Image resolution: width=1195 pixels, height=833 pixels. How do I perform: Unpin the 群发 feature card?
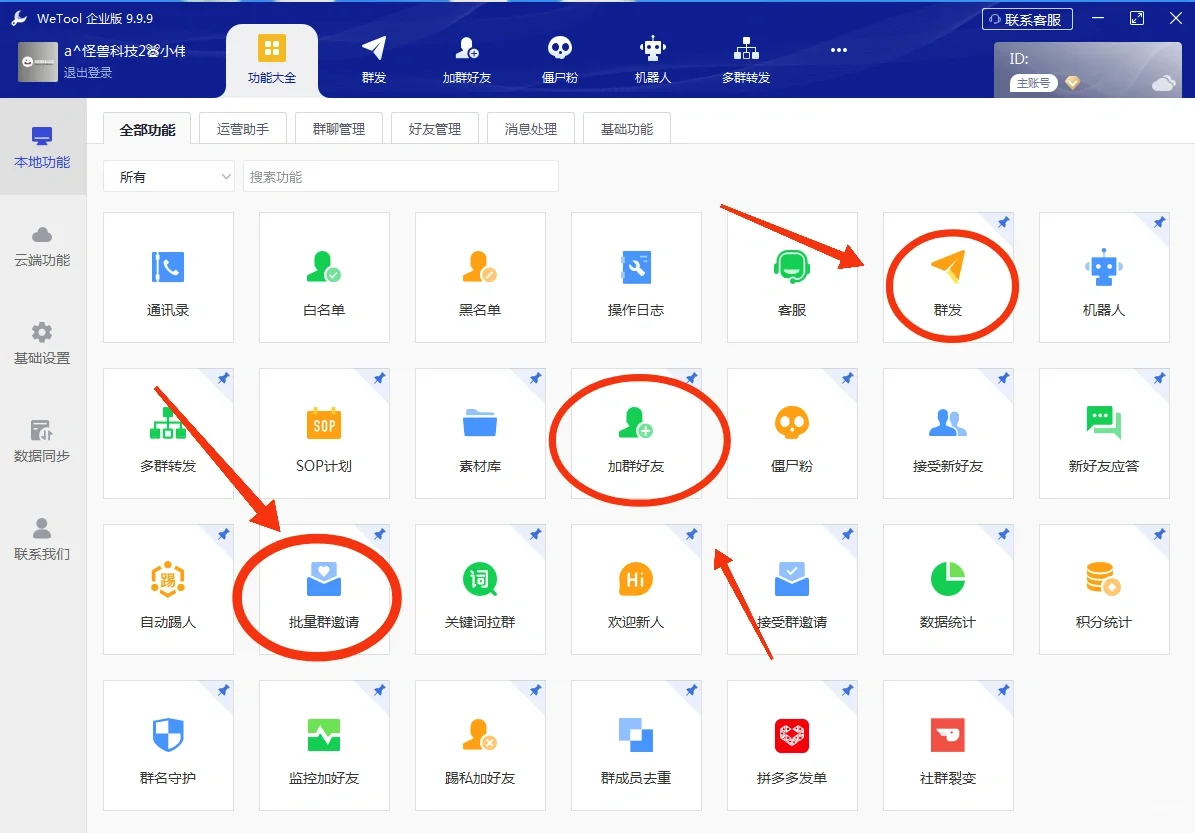pyautogui.click(x=1002, y=222)
